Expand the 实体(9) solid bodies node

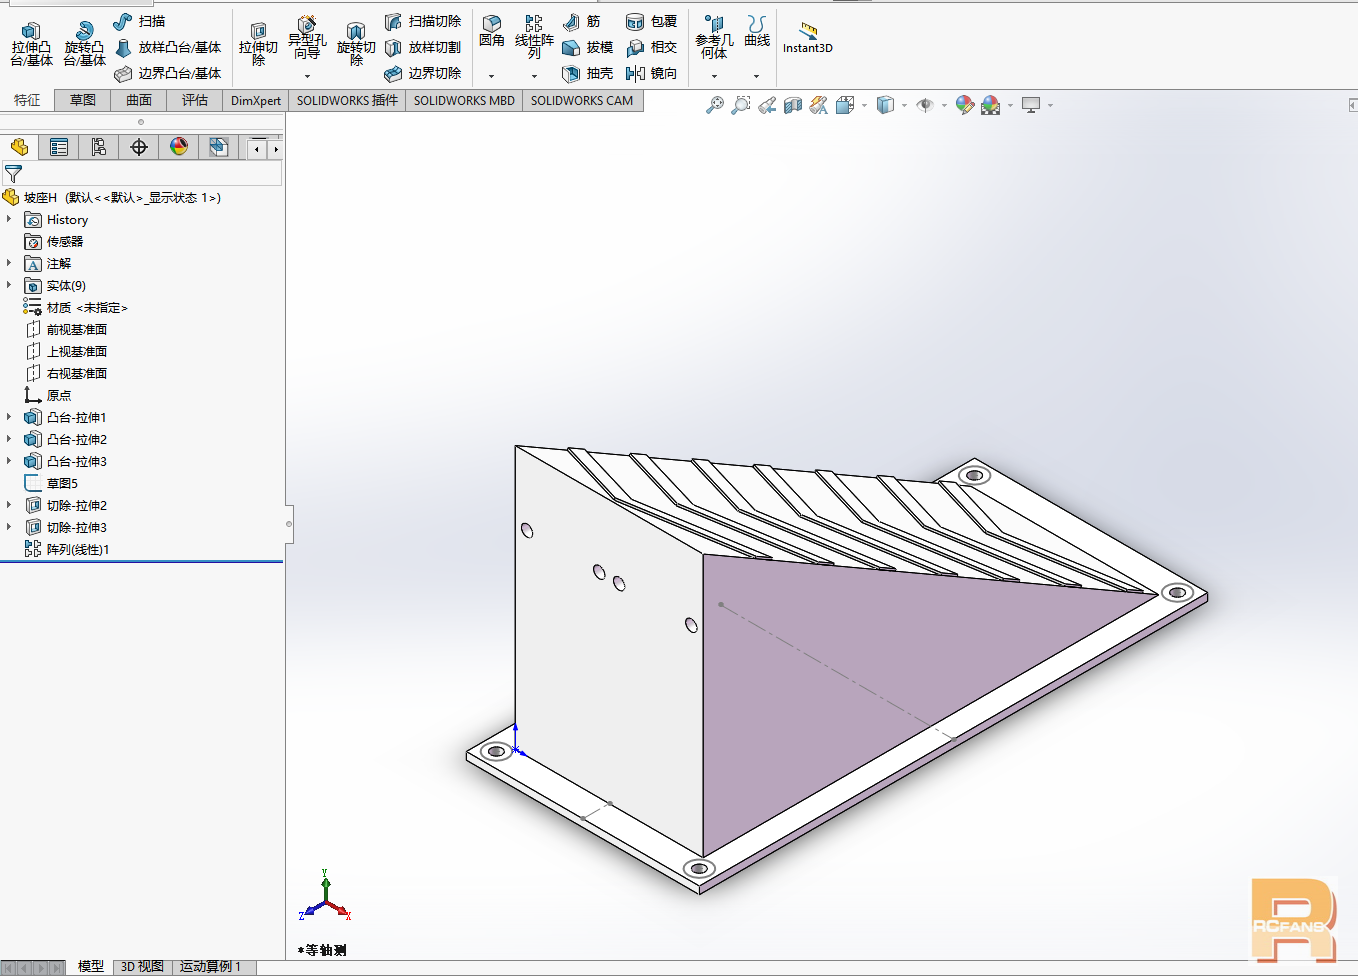click(9, 285)
